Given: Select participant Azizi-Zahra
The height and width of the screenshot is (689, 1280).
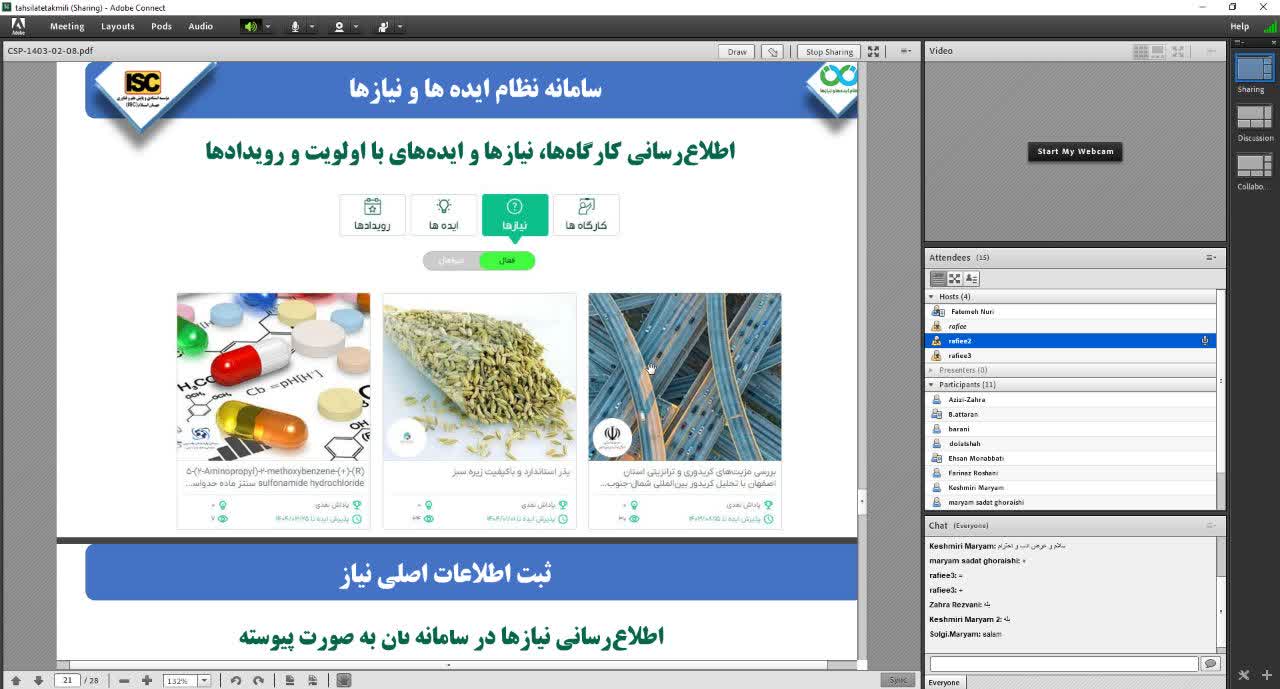Looking at the screenshot, I should tap(1071, 400).
